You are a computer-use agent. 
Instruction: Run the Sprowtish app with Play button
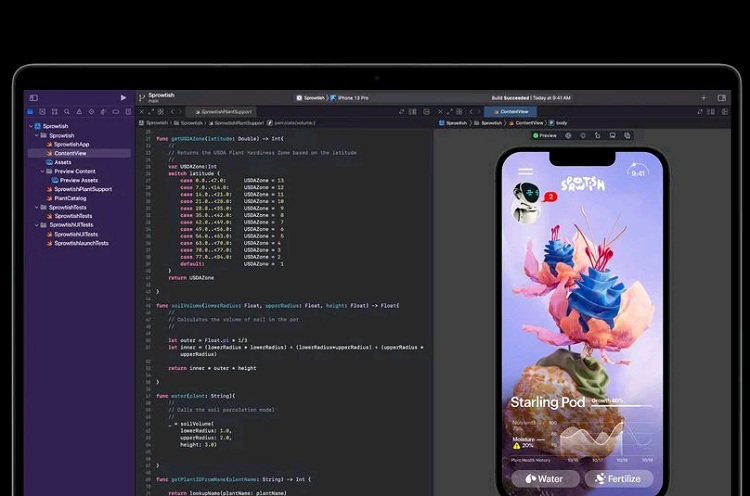[x=123, y=98]
